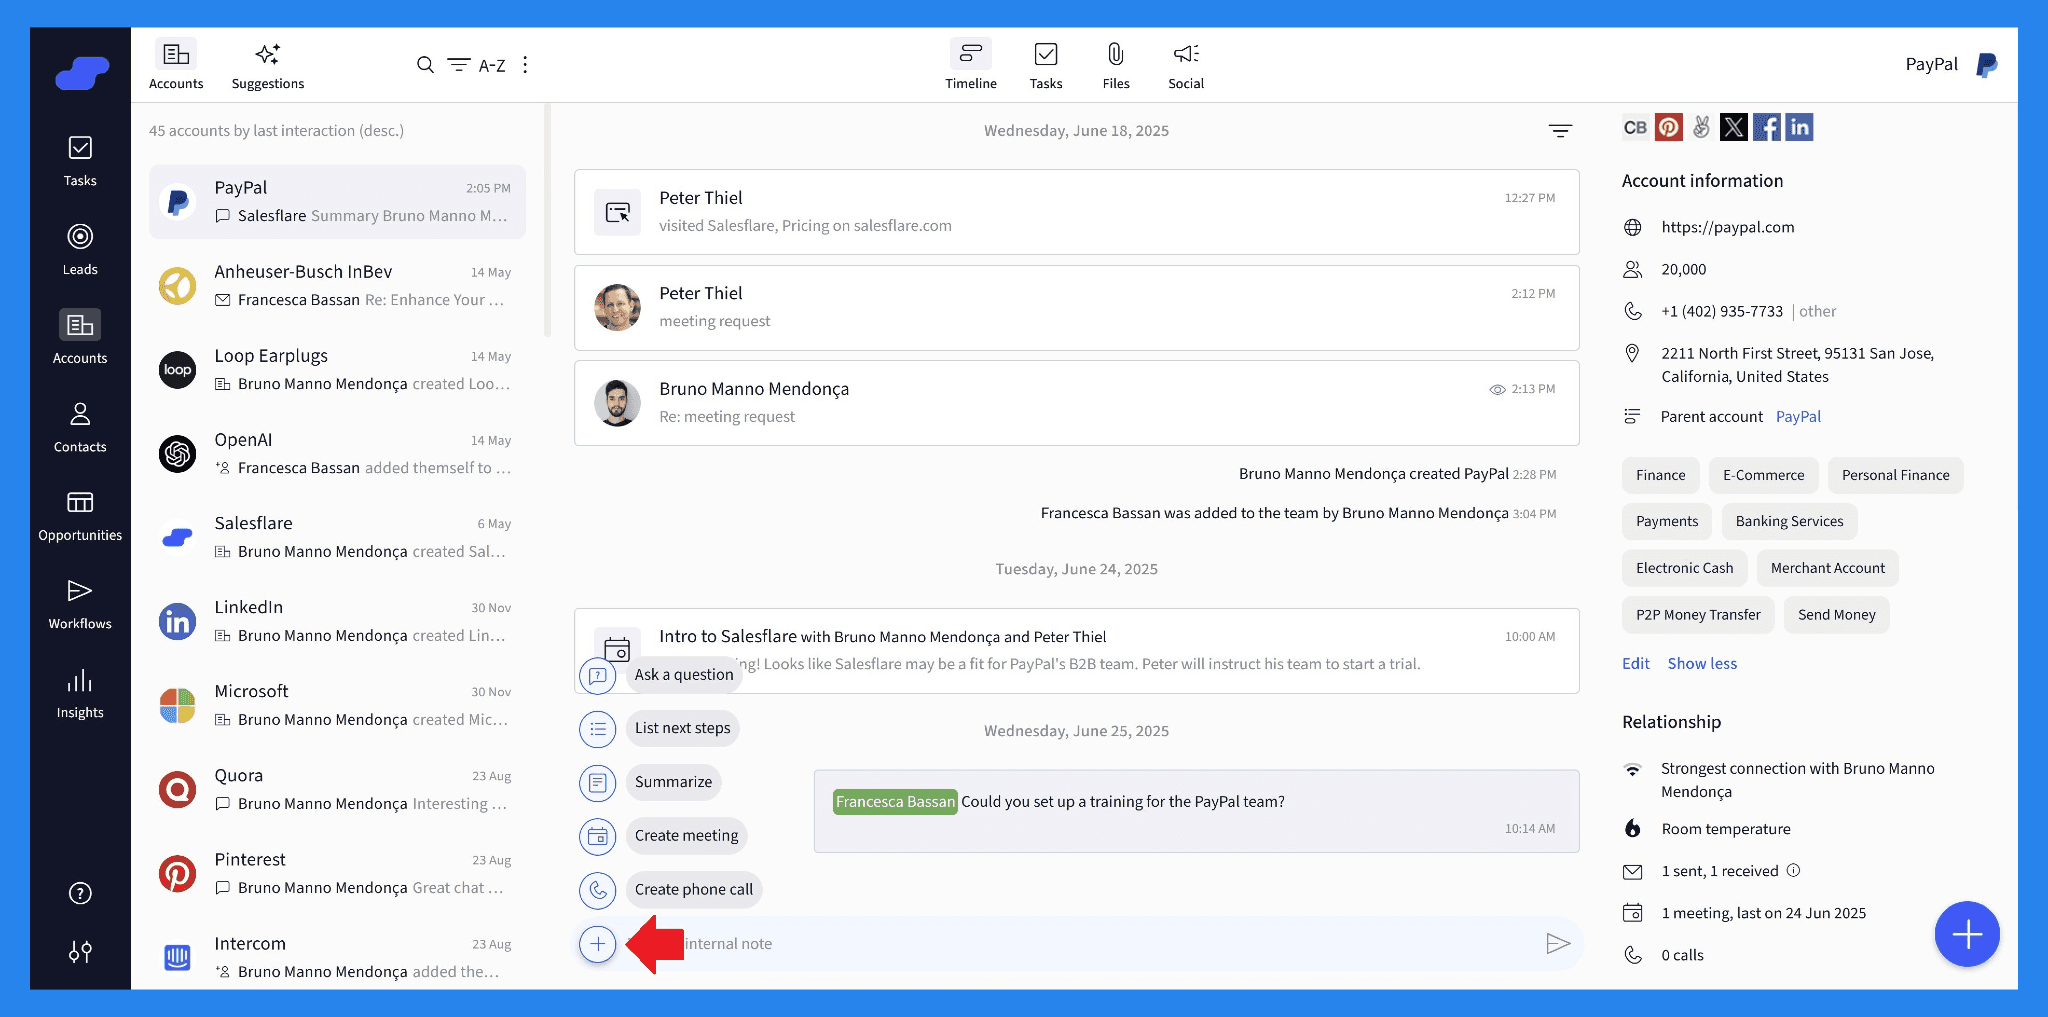Open the https://paypal.com website link
Screen dimensions: 2048x1017
coord(1728,227)
